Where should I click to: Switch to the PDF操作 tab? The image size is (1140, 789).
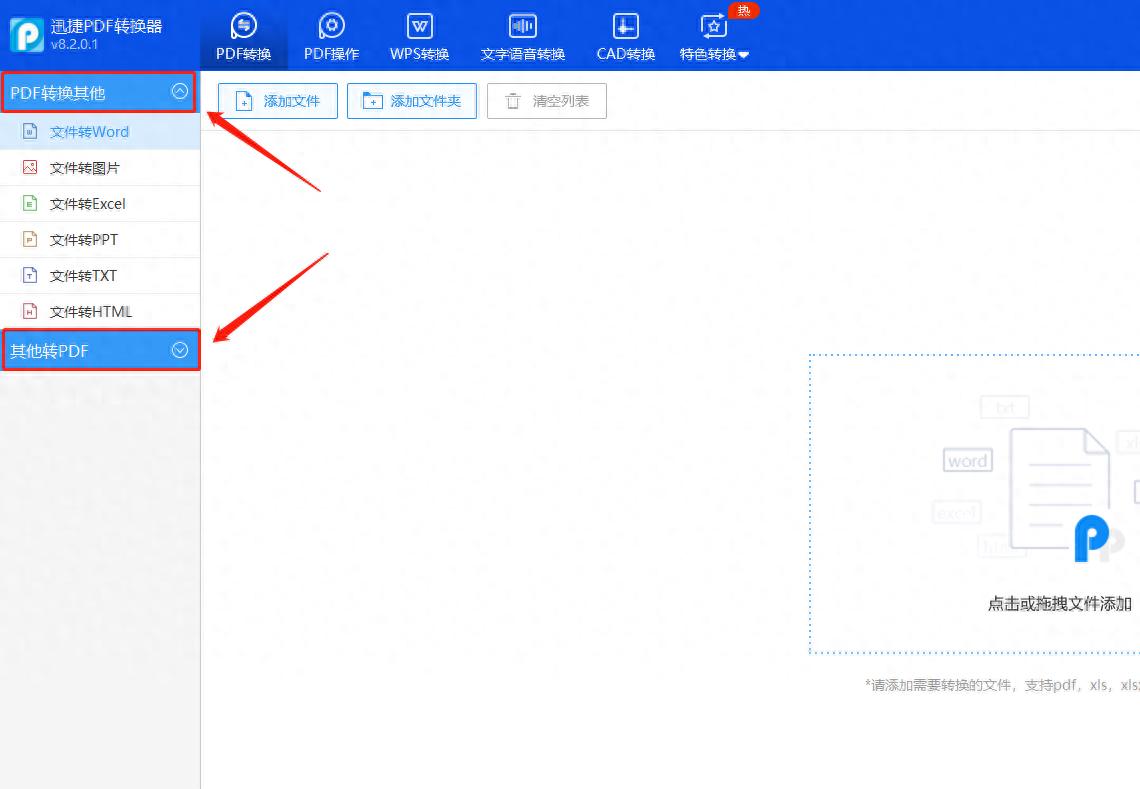(x=332, y=36)
